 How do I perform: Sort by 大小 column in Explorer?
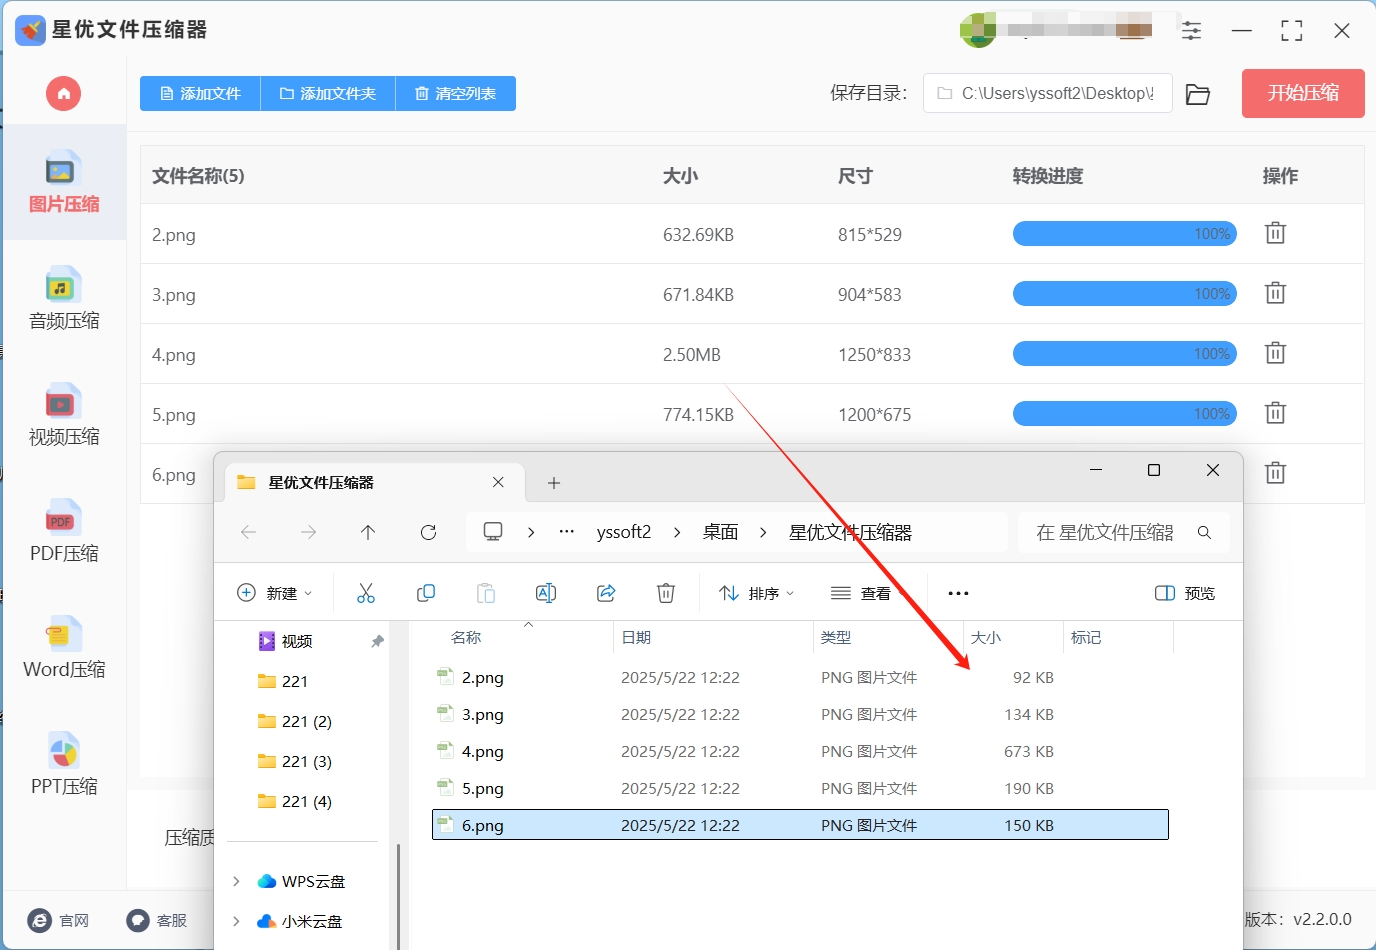985,637
